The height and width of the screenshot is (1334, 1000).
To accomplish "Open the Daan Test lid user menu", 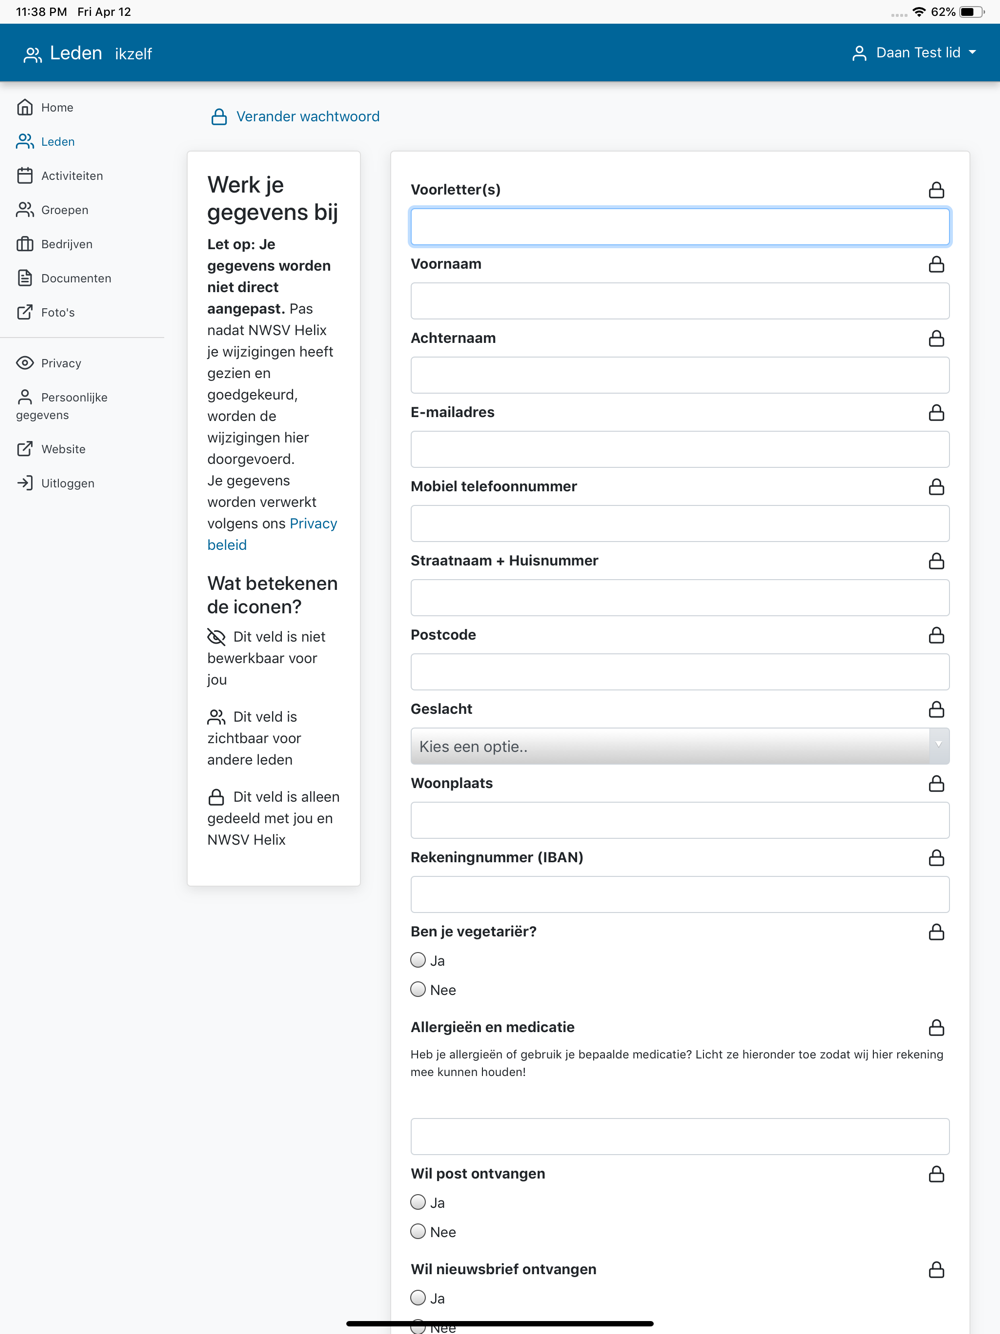I will coord(914,53).
